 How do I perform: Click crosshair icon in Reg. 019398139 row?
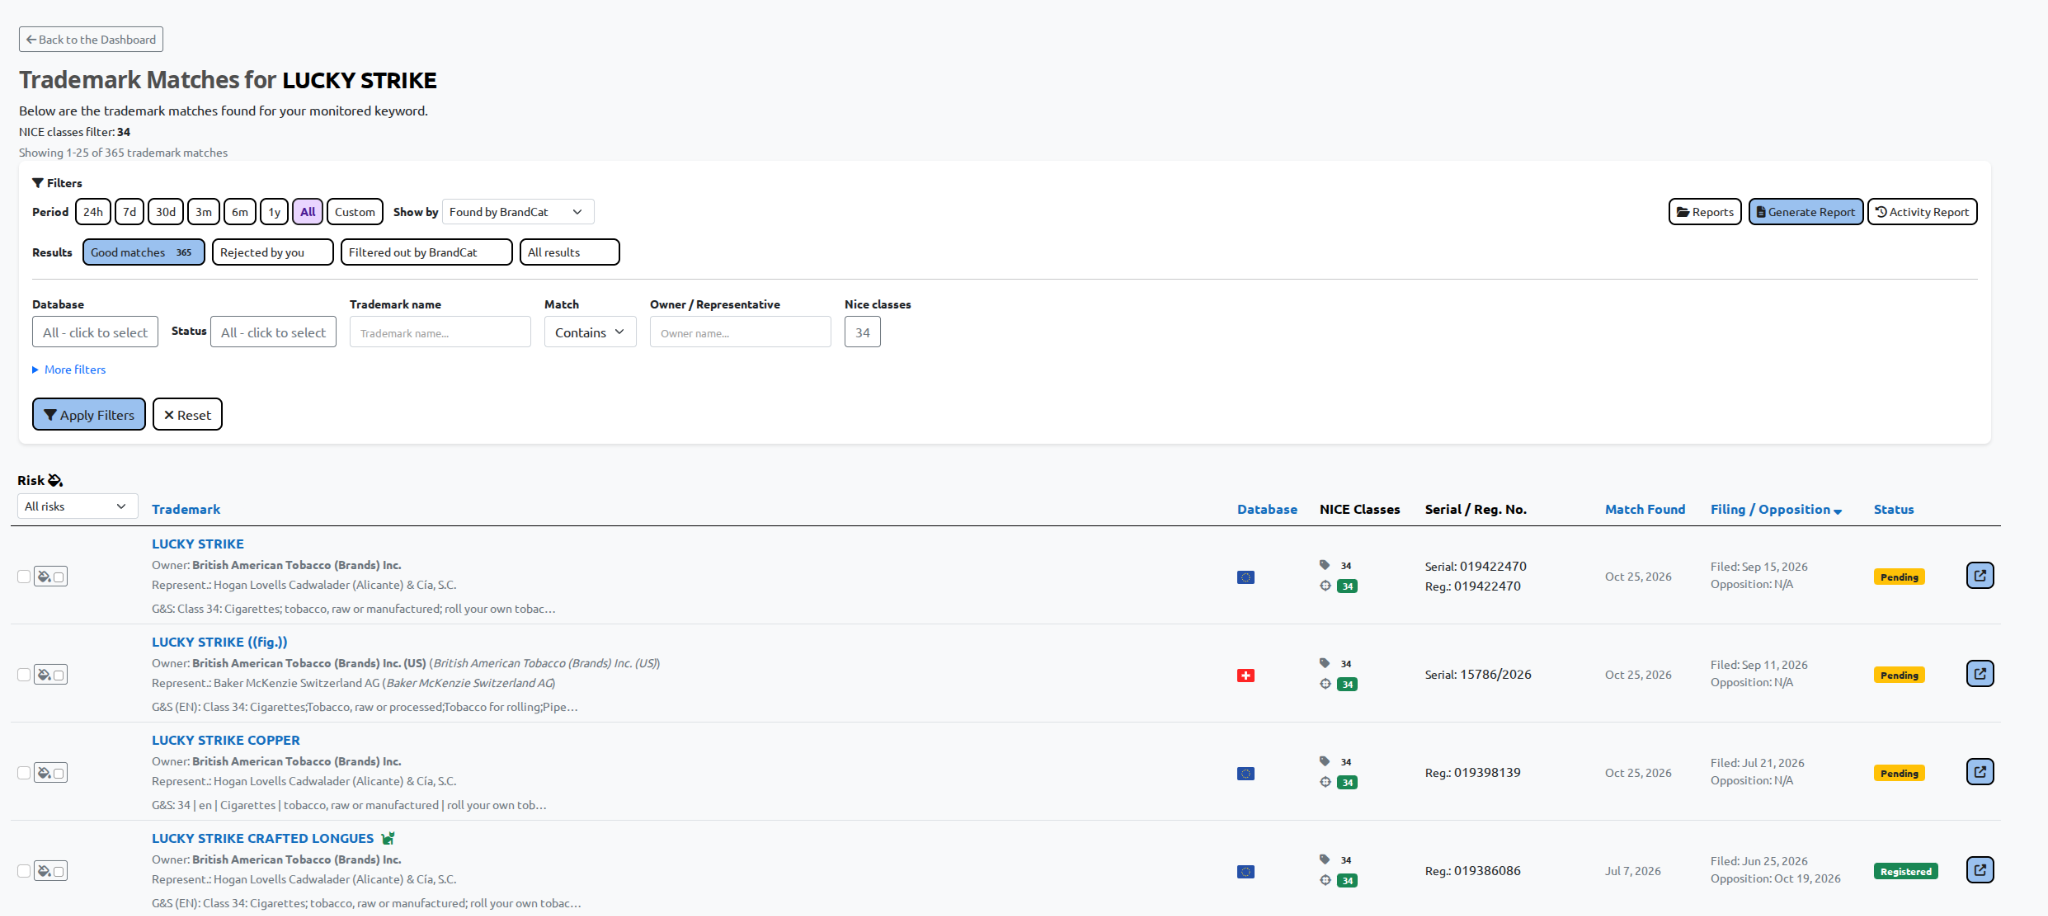1325,782
